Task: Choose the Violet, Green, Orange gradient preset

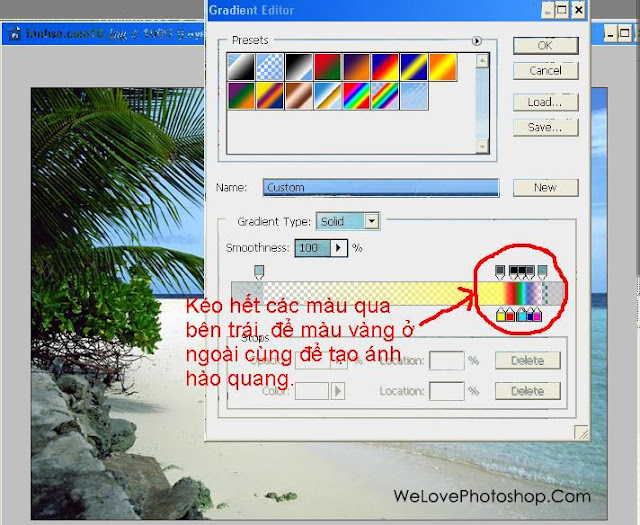Action: [x=241, y=96]
